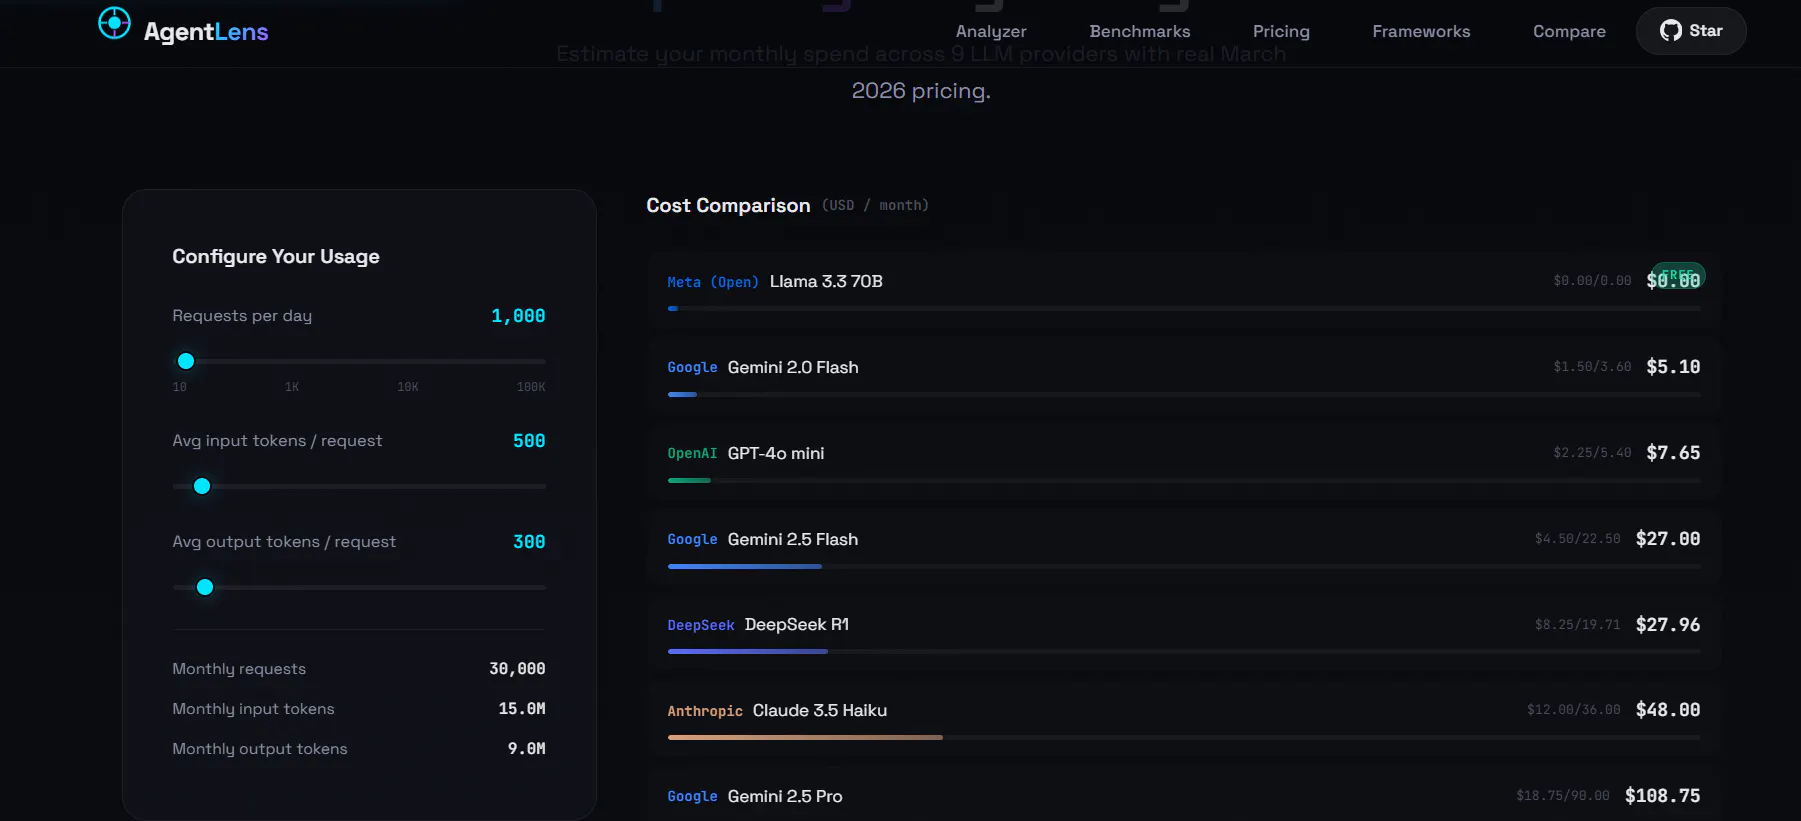
Task: Click the $2.25/5.40 rate text
Action: click(x=1592, y=453)
